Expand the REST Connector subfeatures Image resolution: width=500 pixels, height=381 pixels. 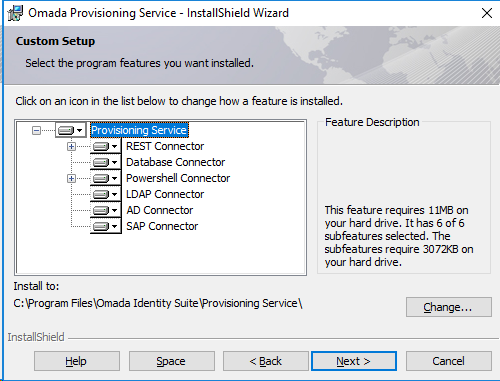71,146
